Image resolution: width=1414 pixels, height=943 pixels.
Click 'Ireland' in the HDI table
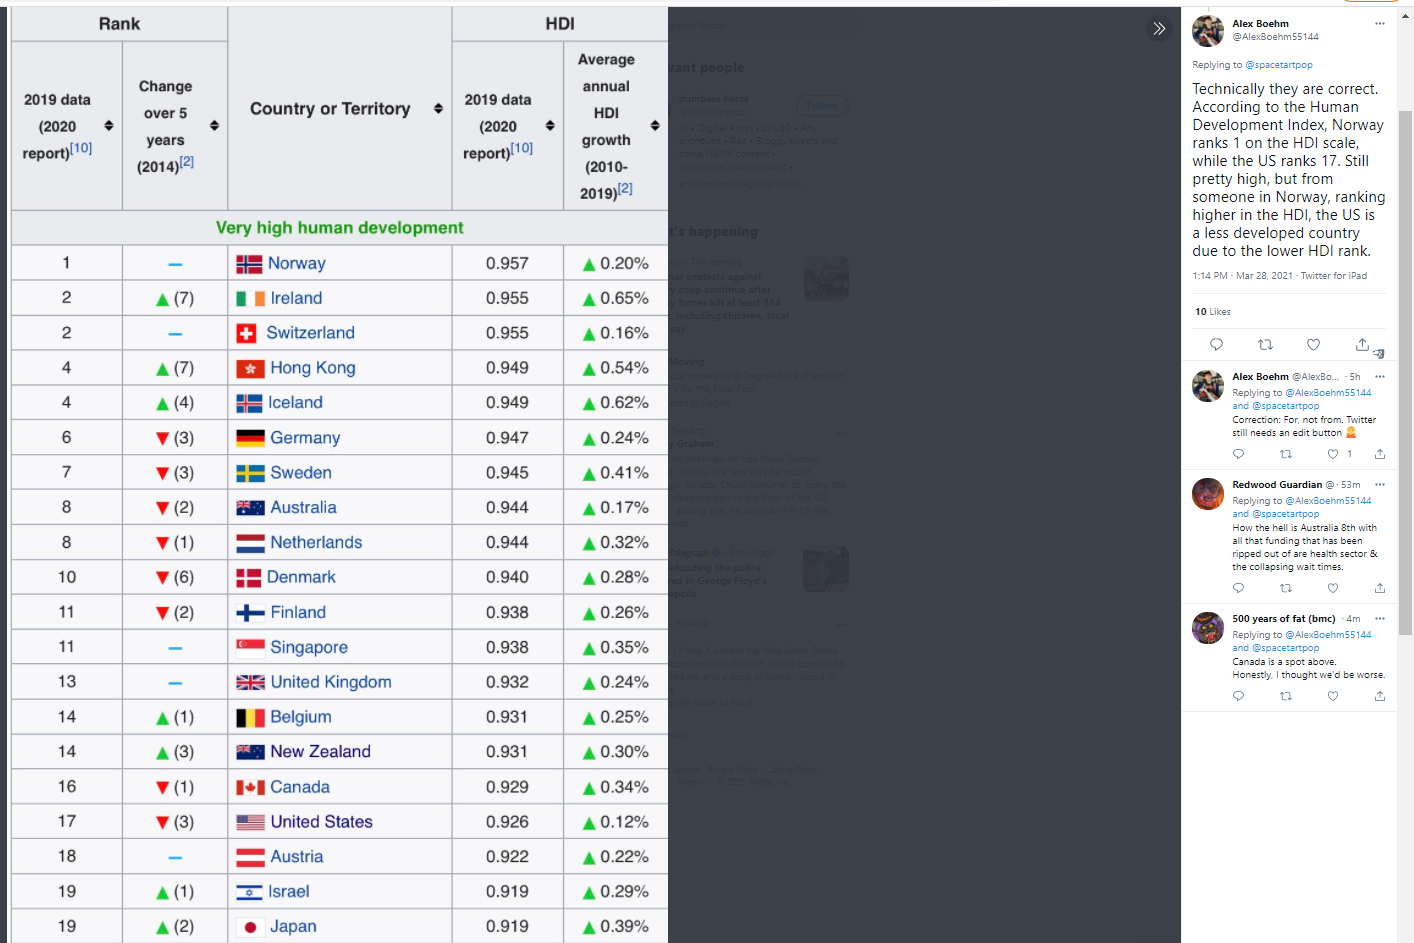click(296, 298)
